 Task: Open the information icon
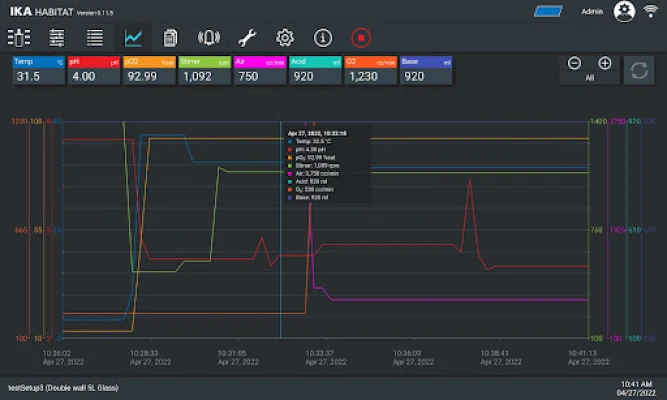point(323,38)
